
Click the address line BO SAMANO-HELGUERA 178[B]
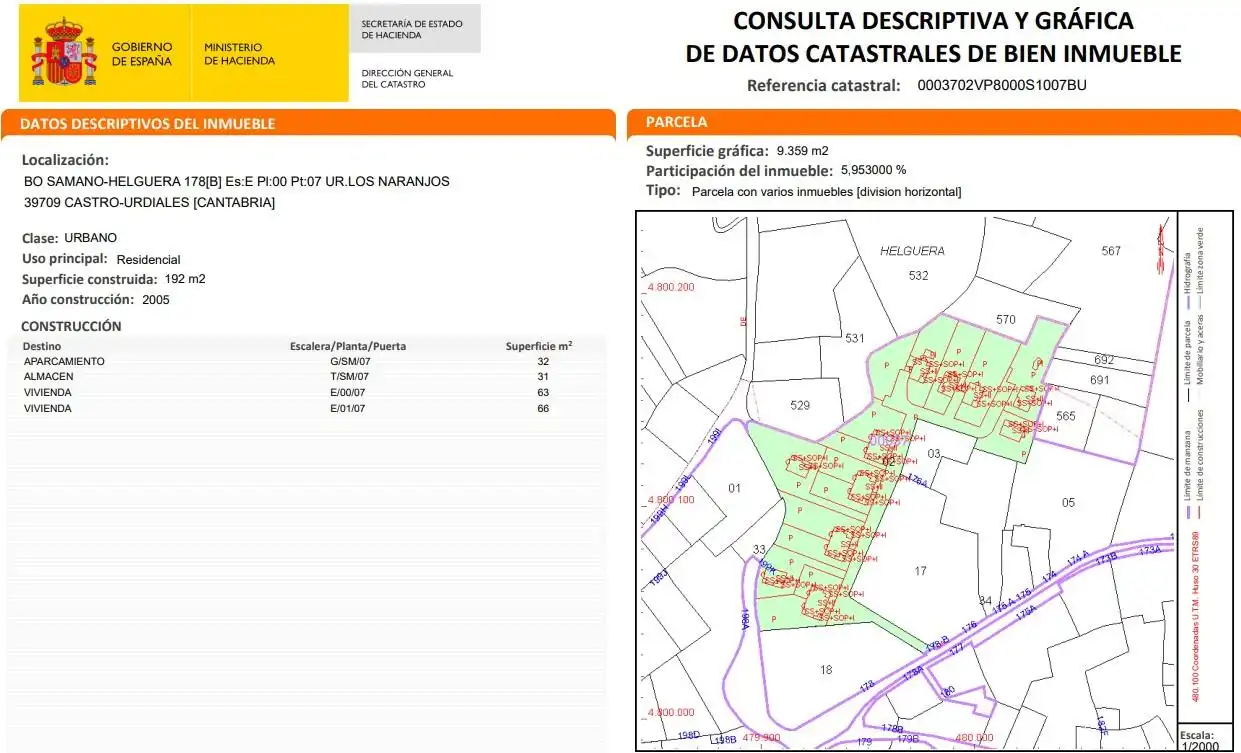[x=236, y=181]
